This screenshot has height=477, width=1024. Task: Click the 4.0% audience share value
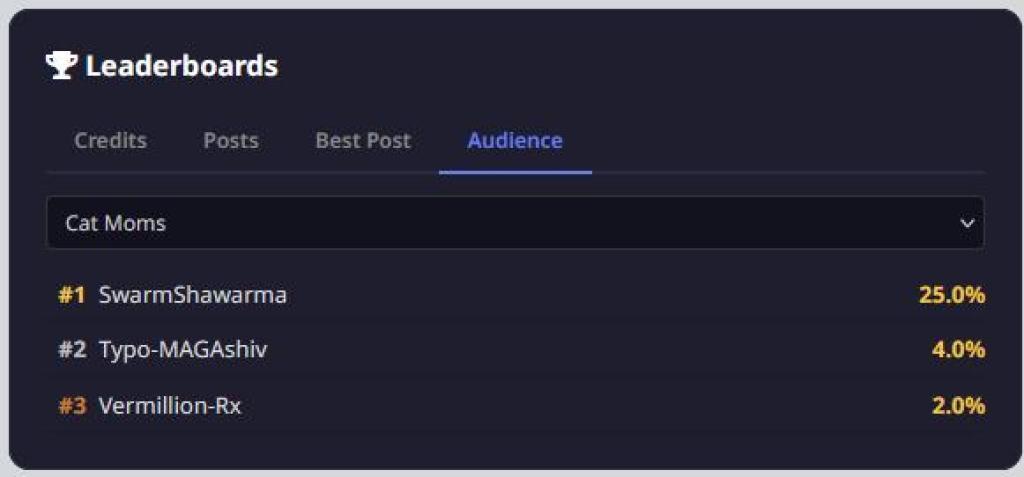click(958, 350)
